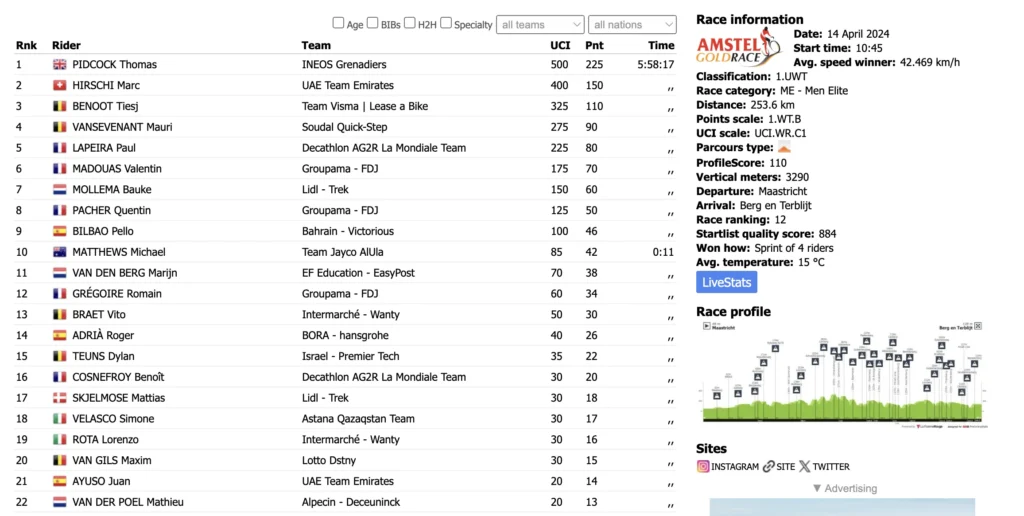Click the Time column header
1024x516 pixels.
tap(661, 45)
